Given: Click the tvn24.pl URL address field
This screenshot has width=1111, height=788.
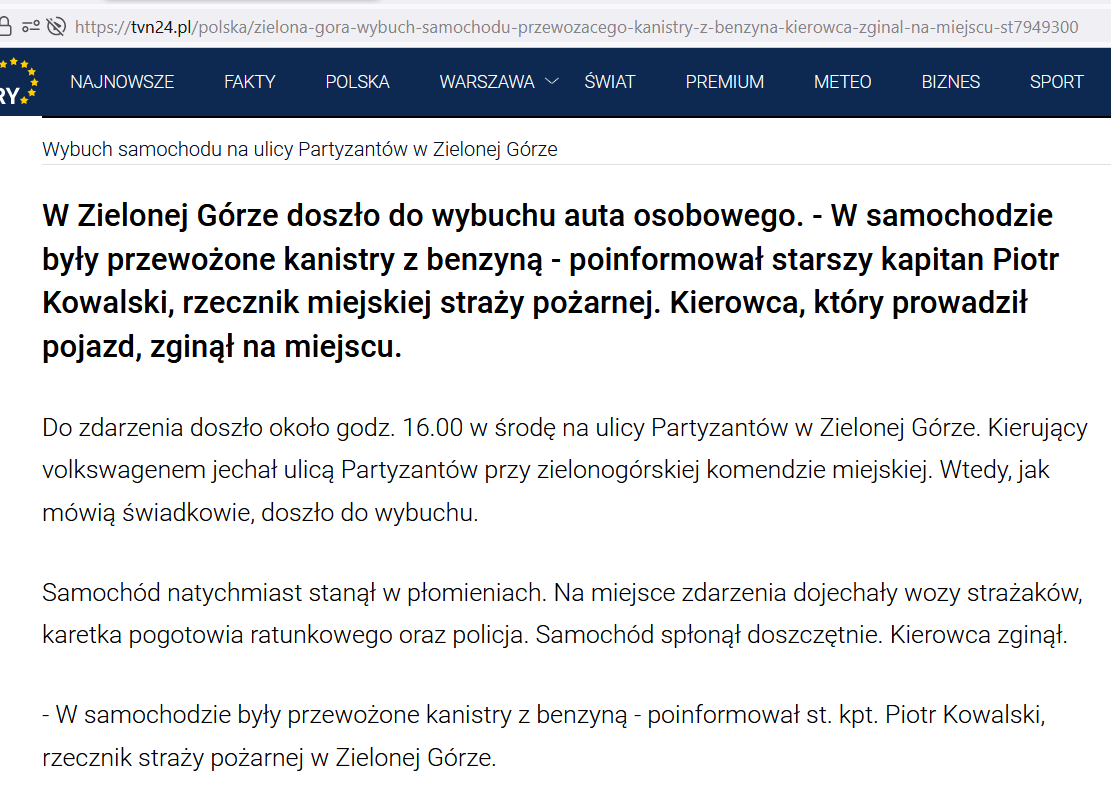Looking at the screenshot, I should tap(576, 27).
